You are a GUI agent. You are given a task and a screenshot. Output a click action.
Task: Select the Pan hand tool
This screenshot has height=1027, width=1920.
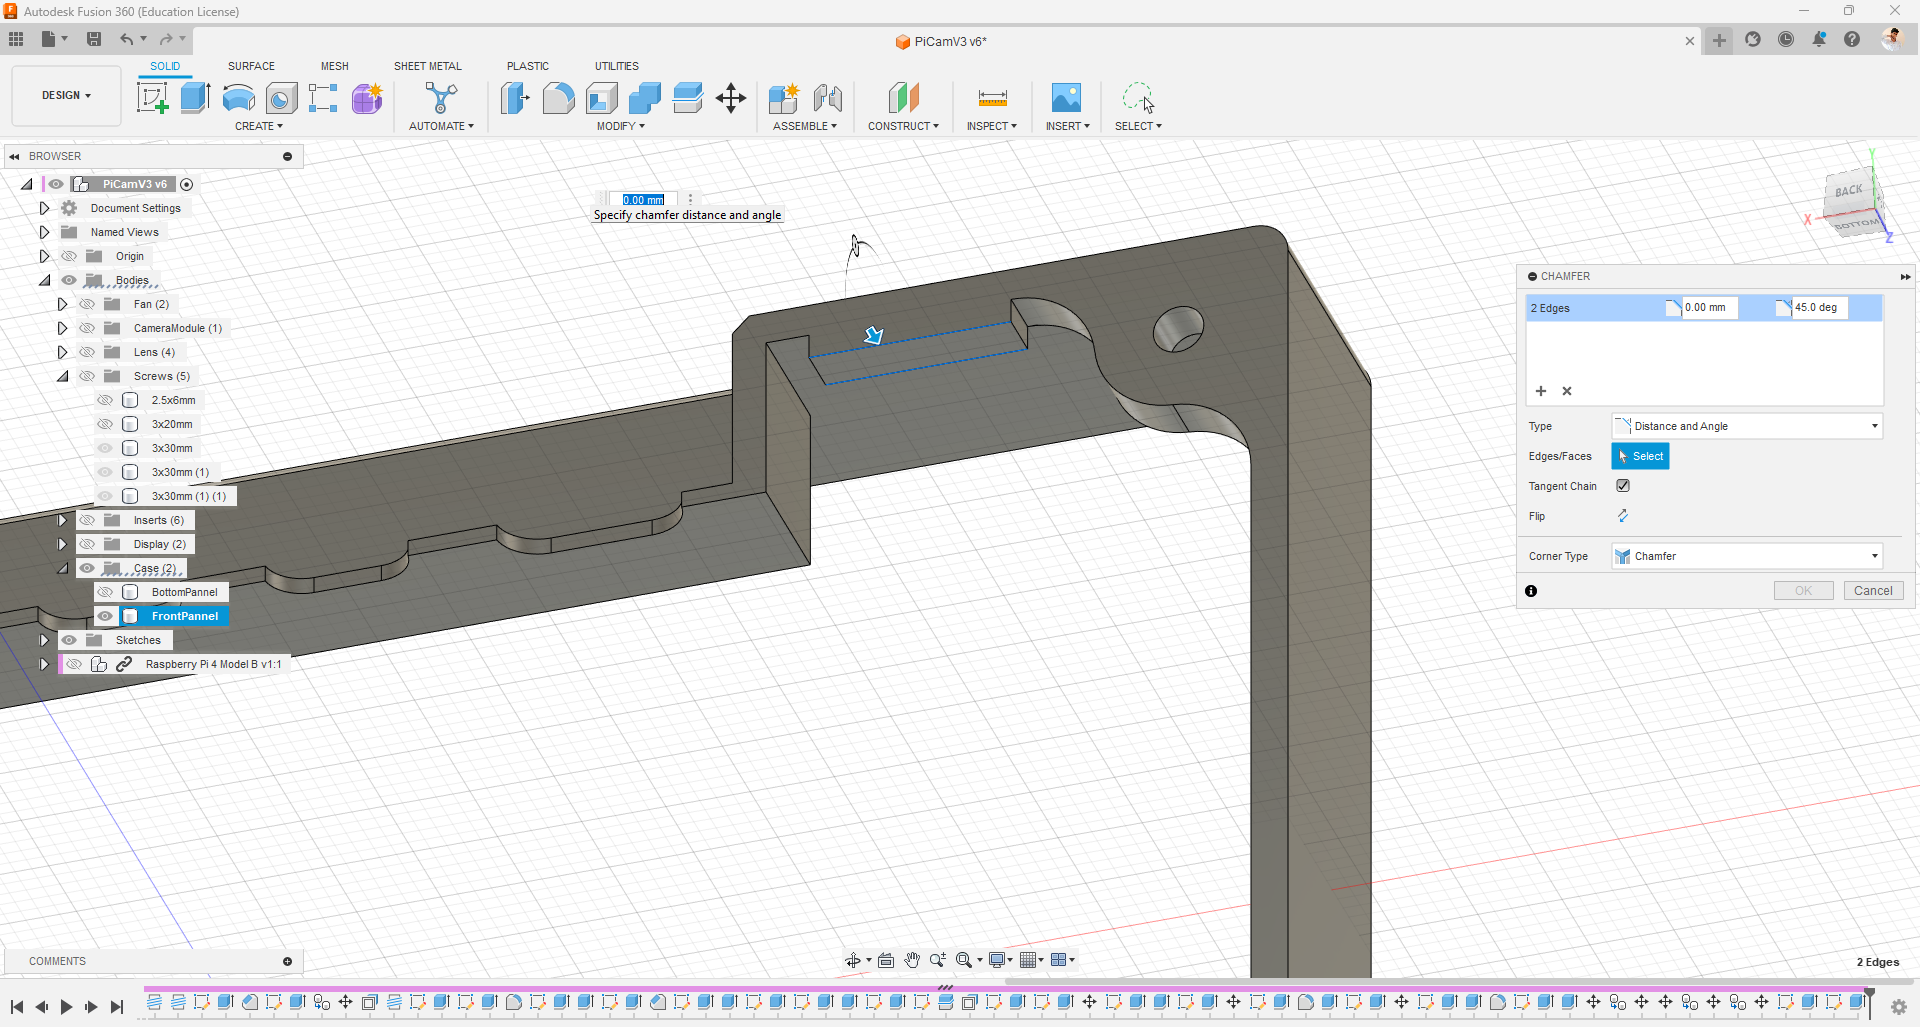pyautogui.click(x=912, y=960)
